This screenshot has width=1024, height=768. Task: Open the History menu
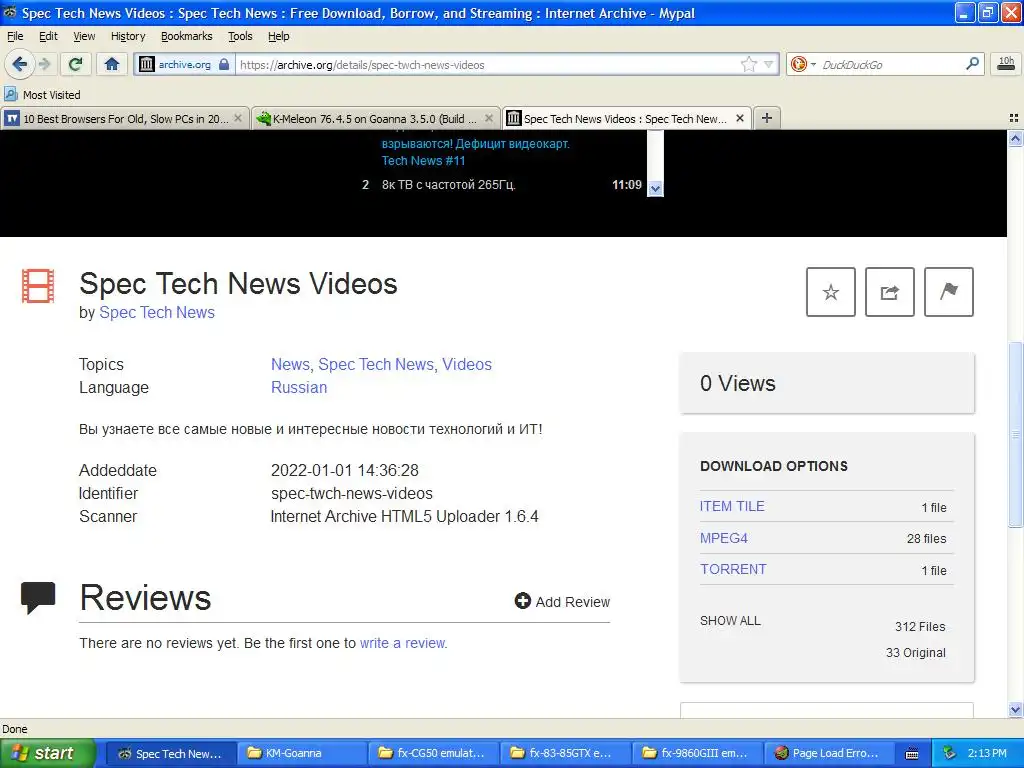coord(127,36)
